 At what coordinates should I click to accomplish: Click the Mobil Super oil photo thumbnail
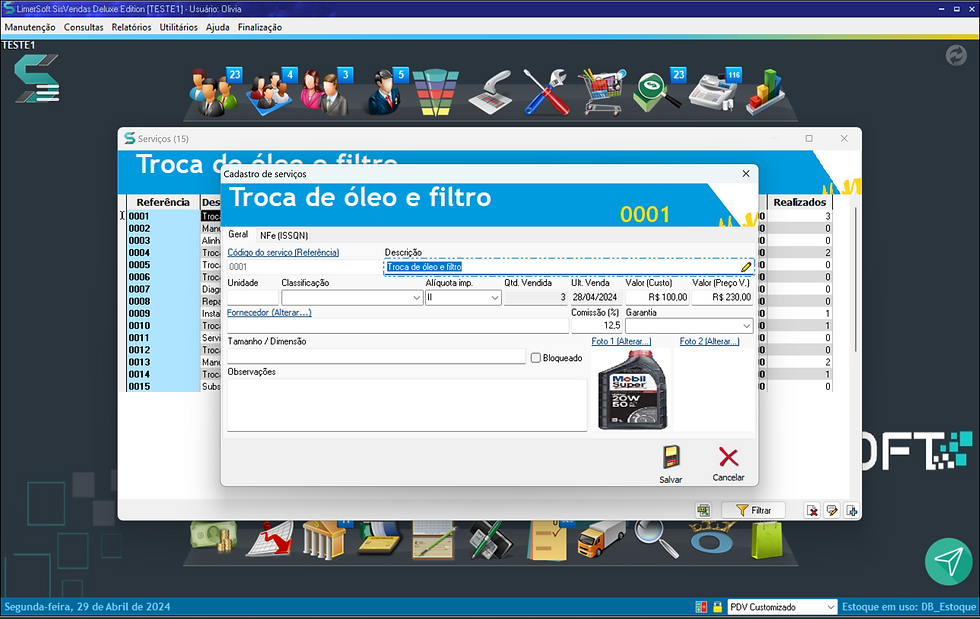click(632, 390)
